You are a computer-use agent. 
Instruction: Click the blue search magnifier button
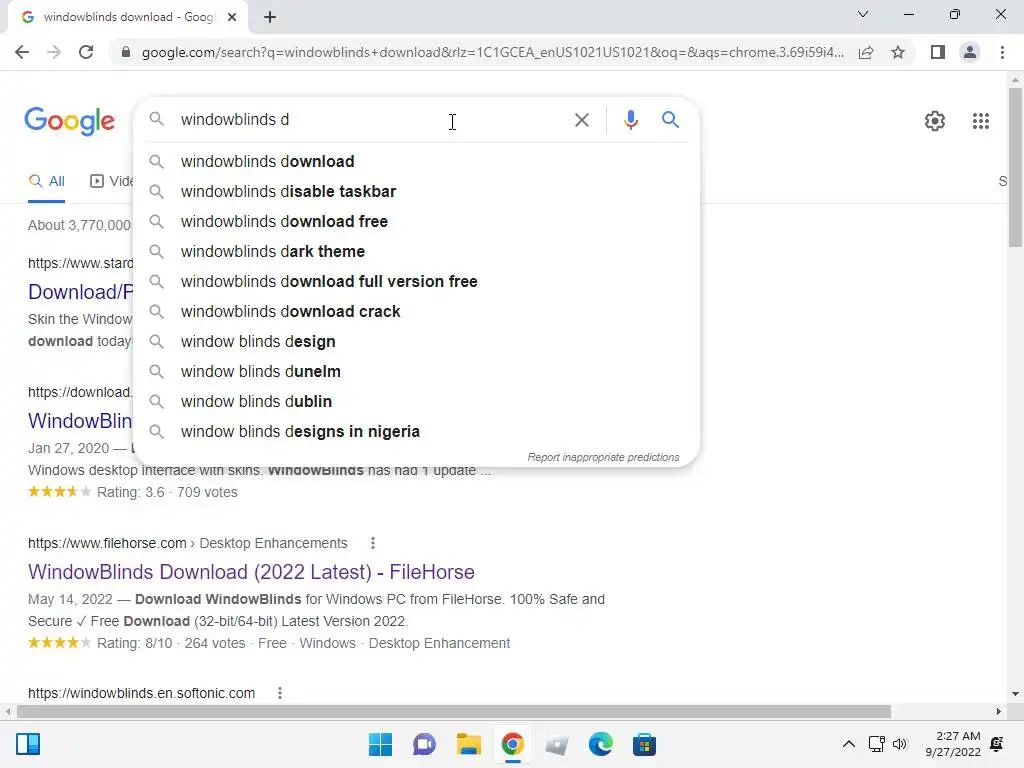(x=670, y=120)
